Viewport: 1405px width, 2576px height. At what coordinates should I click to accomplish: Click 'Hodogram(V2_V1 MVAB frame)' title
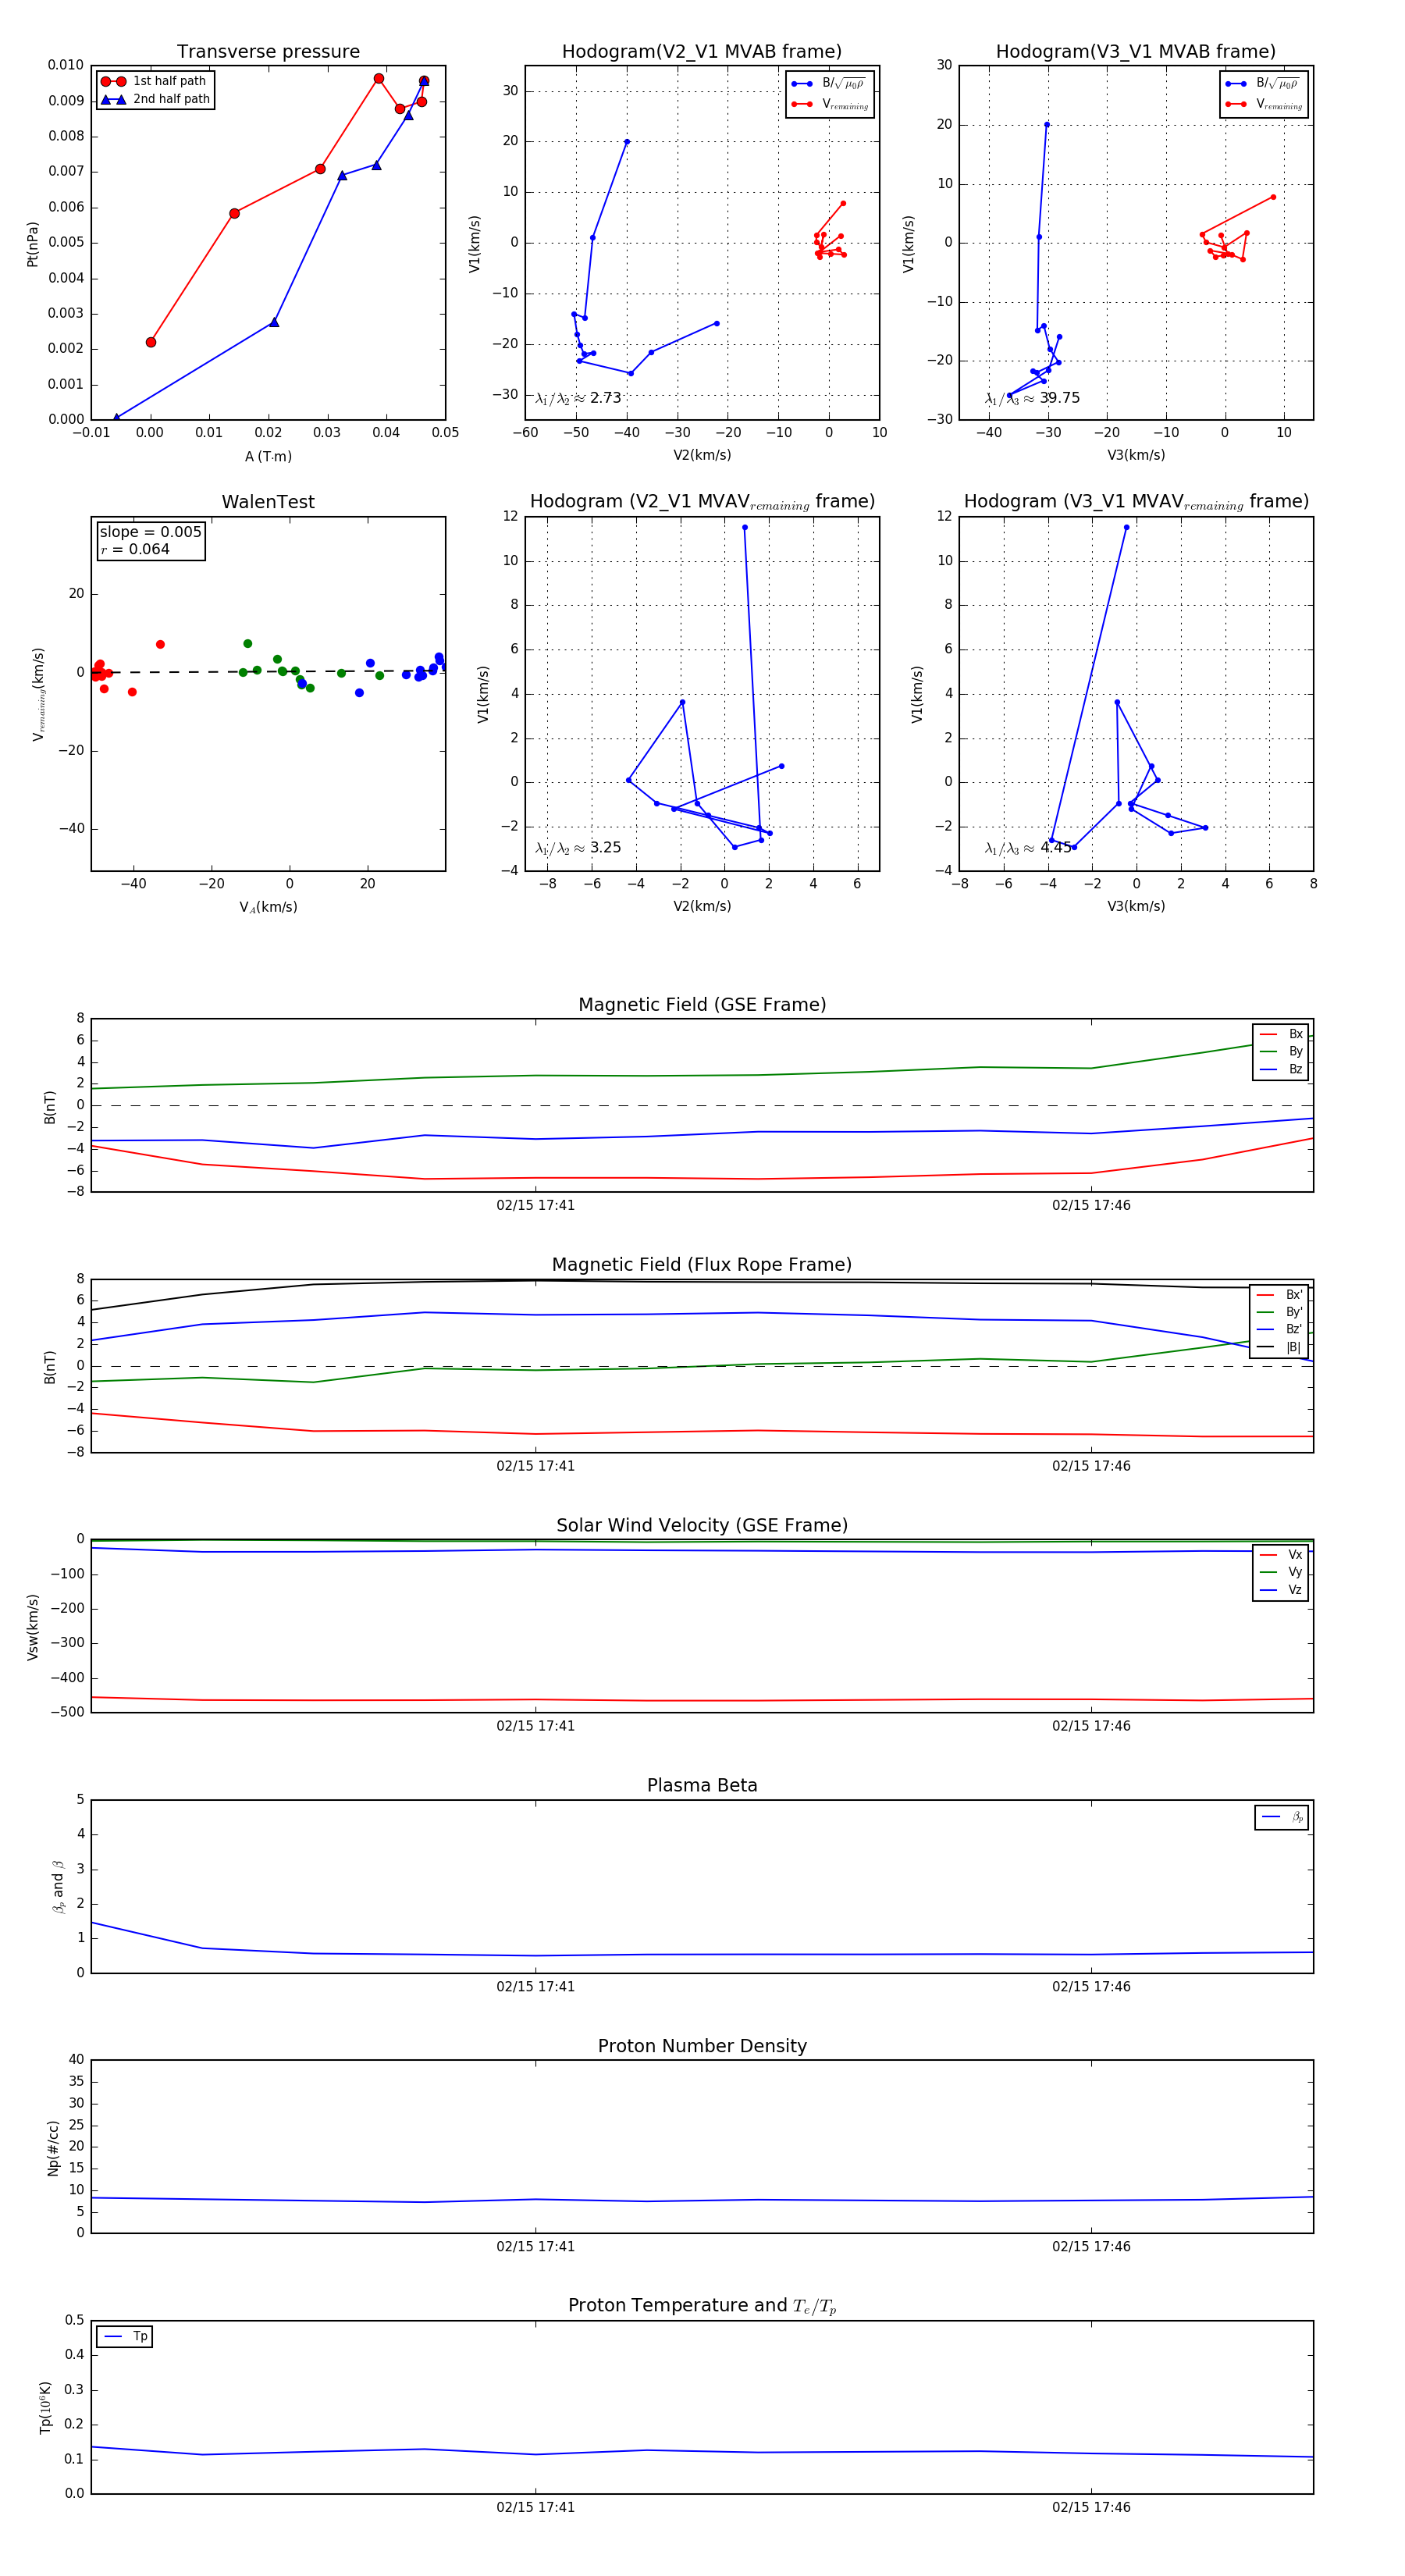tap(702, 52)
